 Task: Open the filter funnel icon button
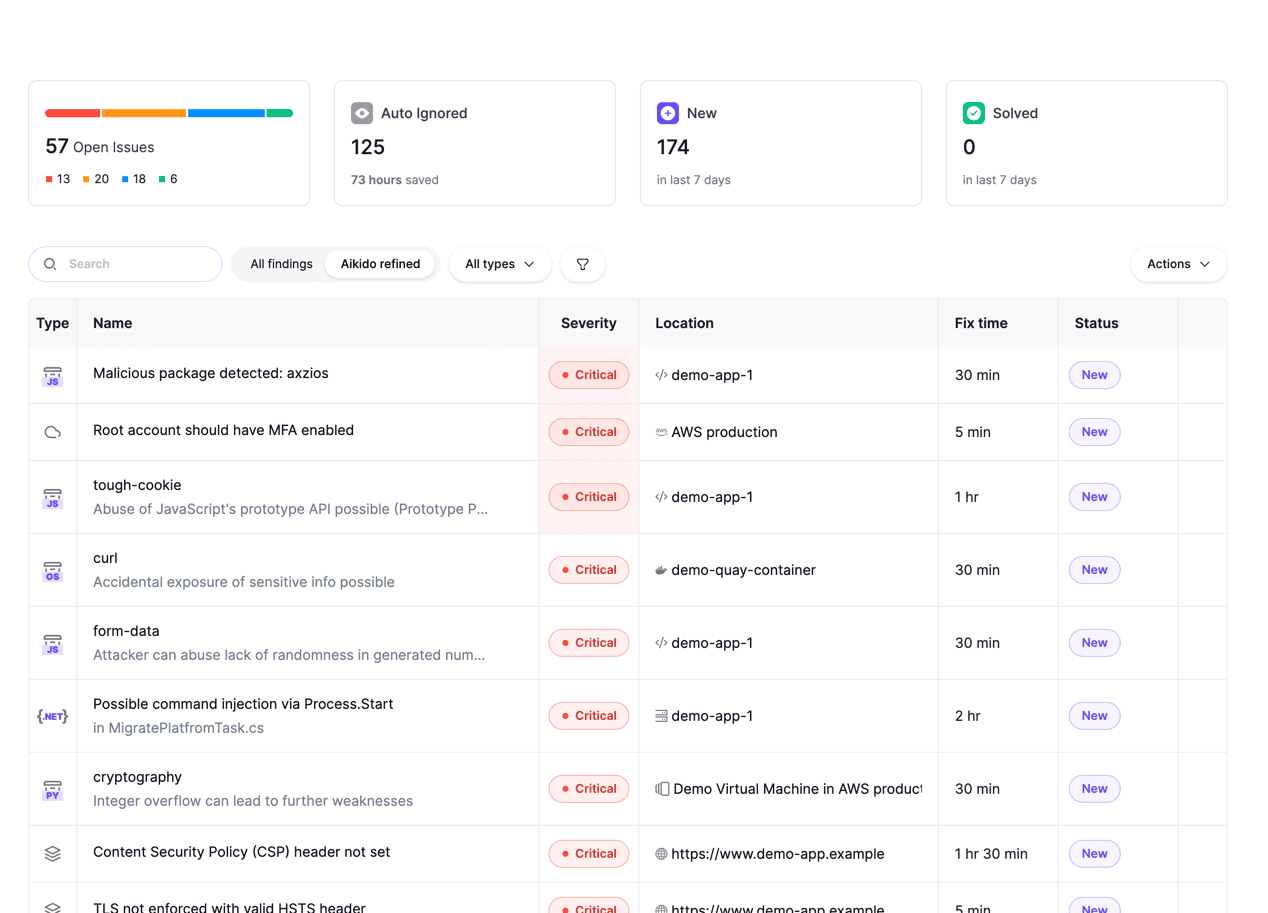pyautogui.click(x=583, y=264)
